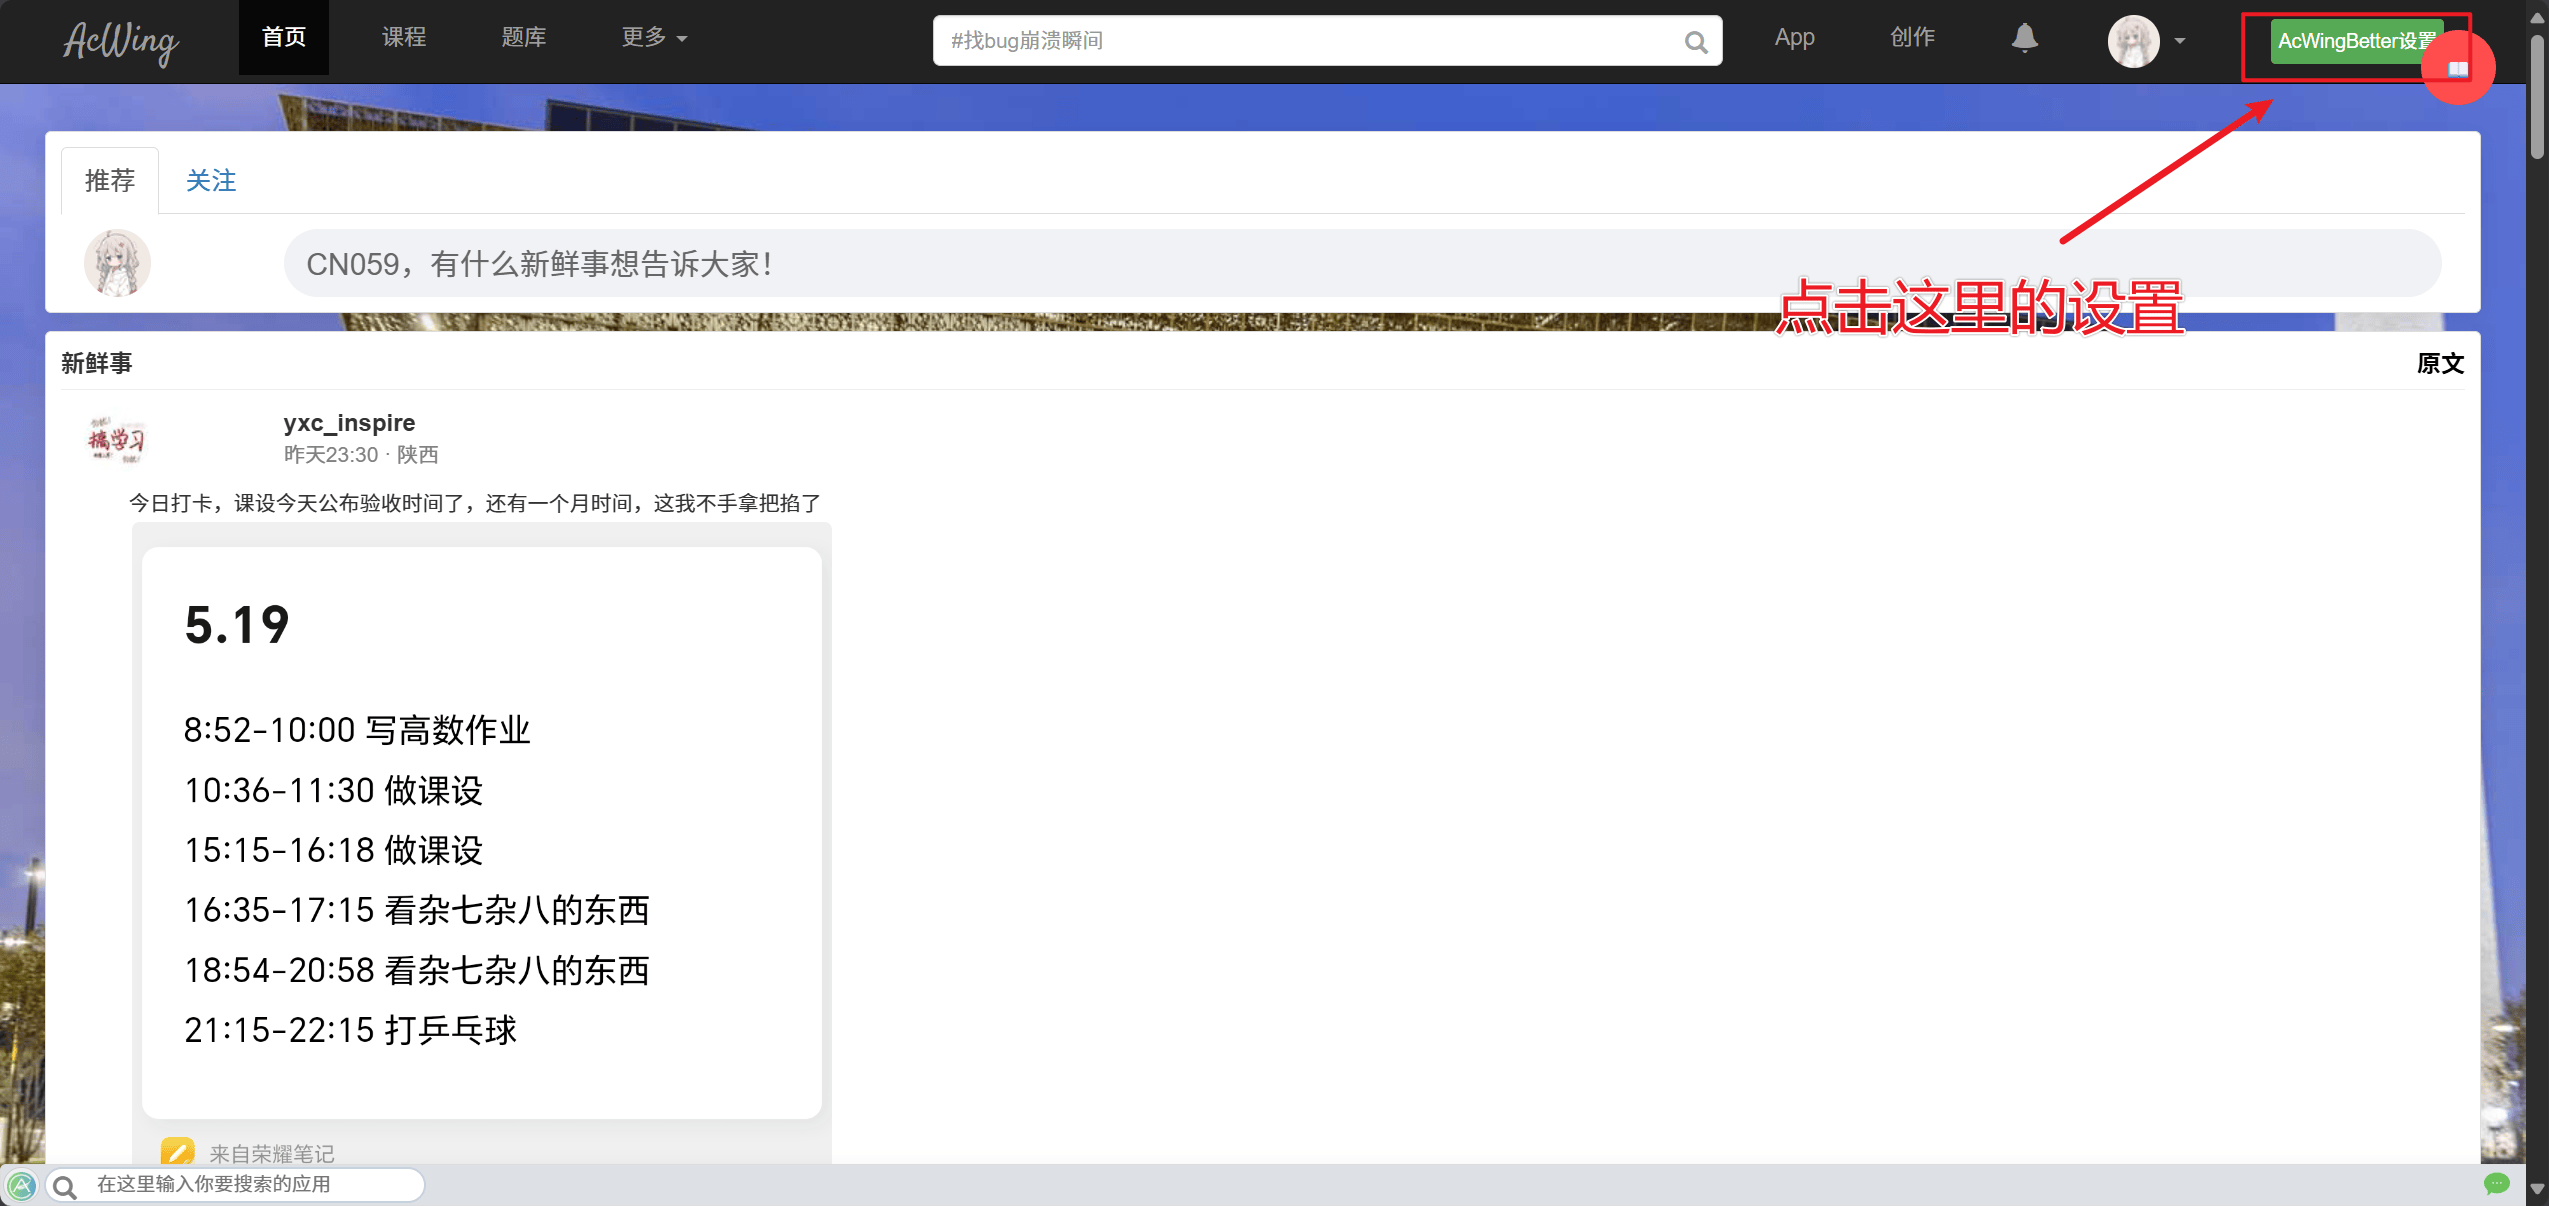This screenshot has width=2549, height=1206.
Task: Click the user avatar in navbar
Action: [x=2132, y=41]
